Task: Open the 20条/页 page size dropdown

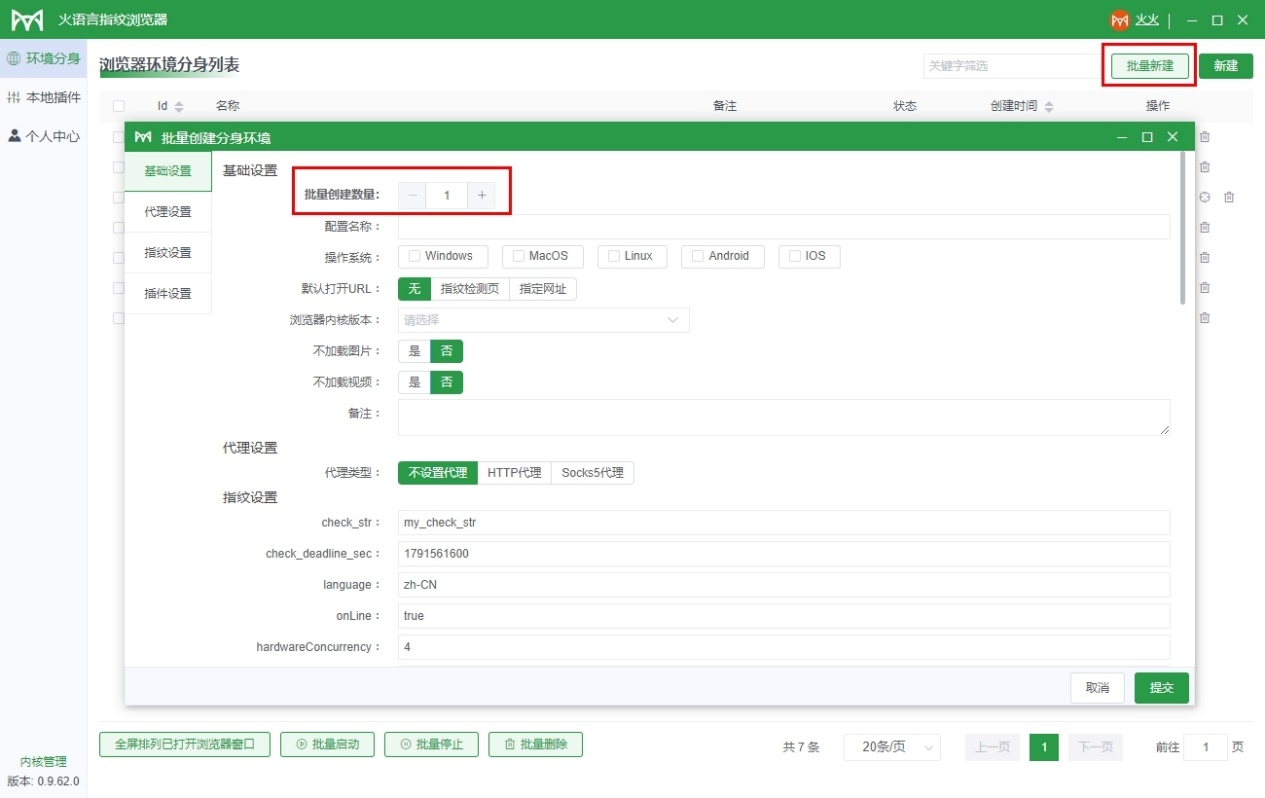Action: coord(892,747)
